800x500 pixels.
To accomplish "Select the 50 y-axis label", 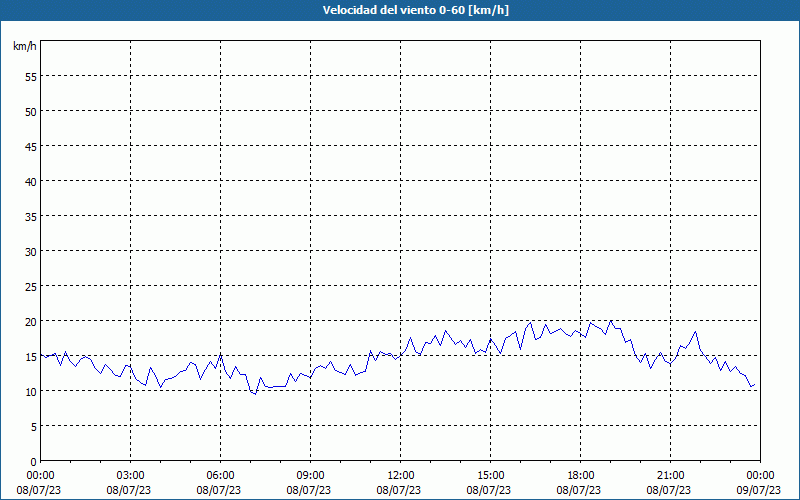I will [31, 111].
